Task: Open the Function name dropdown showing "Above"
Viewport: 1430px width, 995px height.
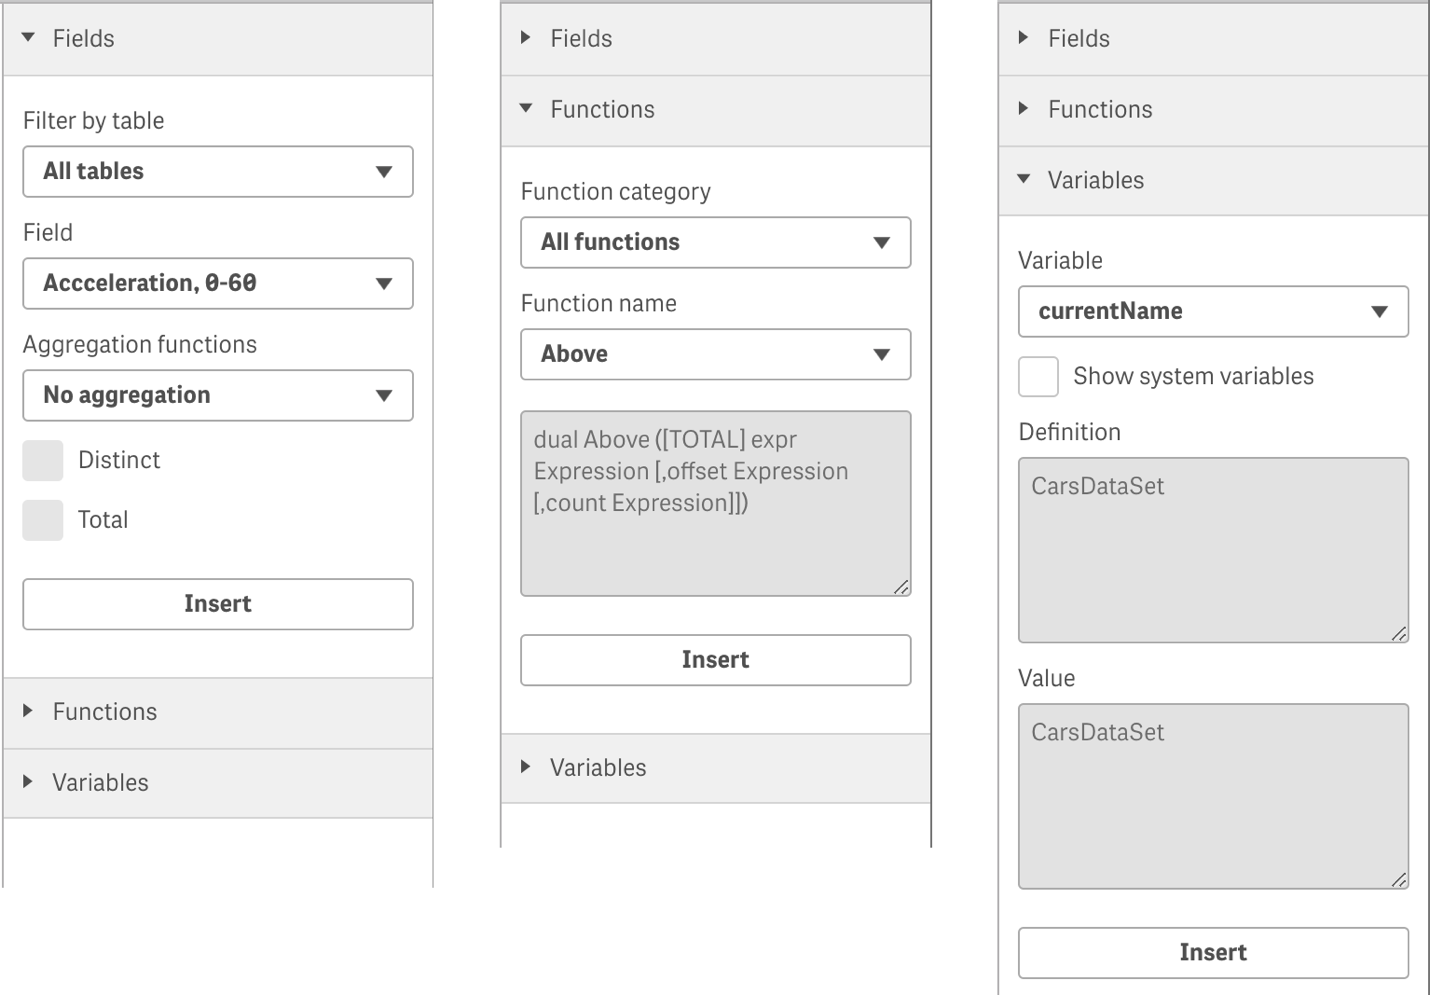Action: click(x=714, y=354)
